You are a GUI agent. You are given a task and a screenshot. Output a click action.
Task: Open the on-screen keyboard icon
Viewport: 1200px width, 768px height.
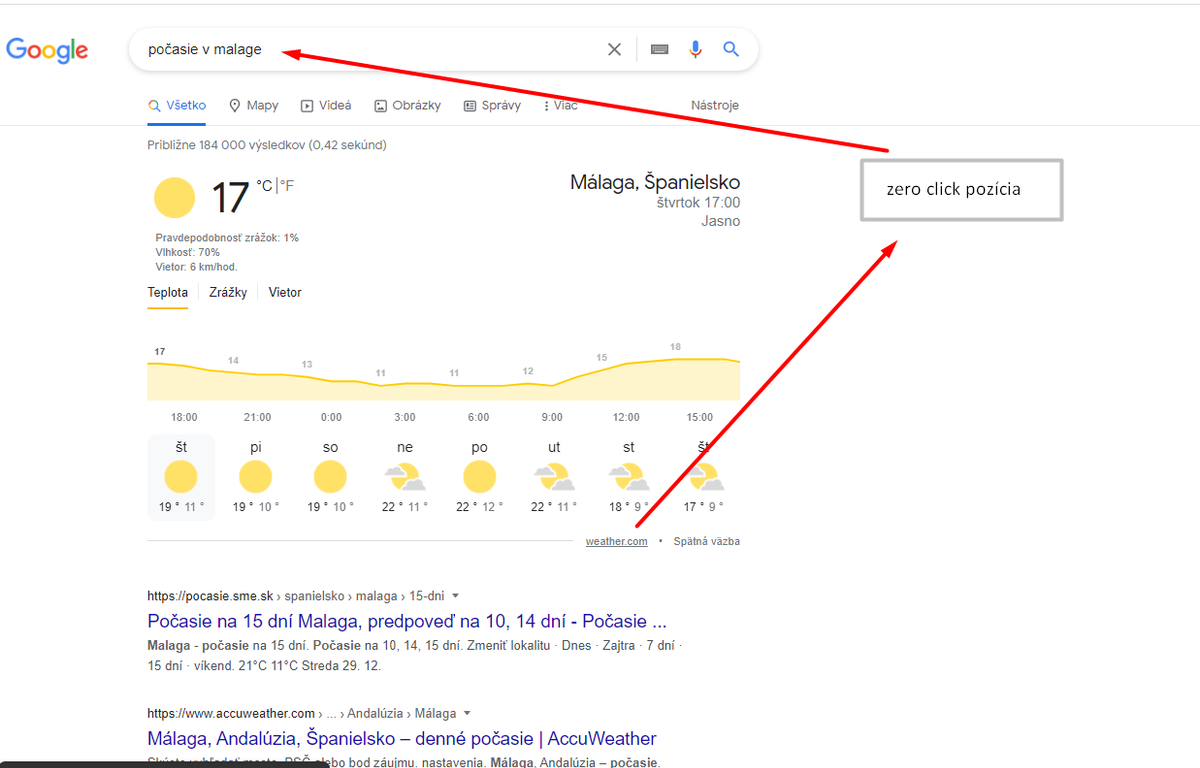point(660,49)
